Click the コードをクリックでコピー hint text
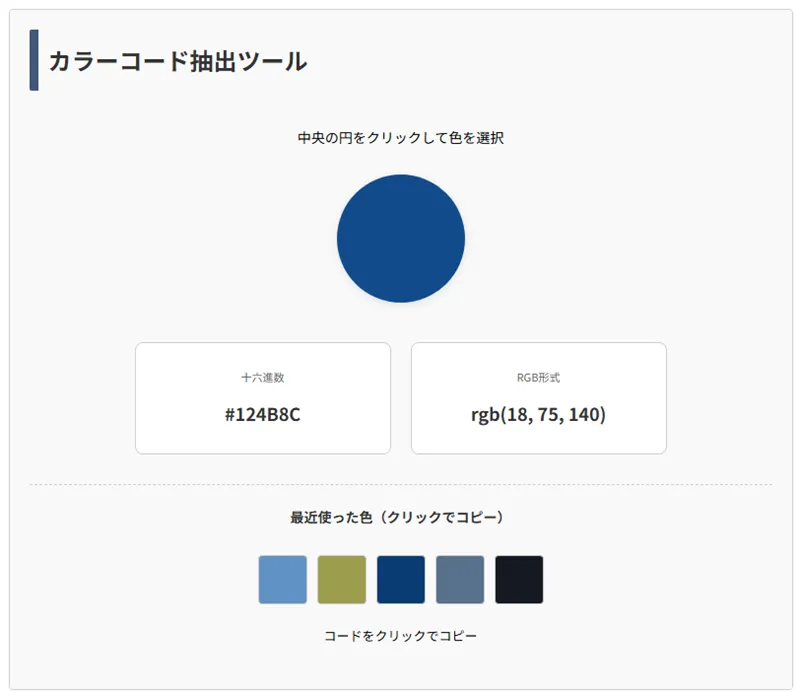This screenshot has width=800, height=697. click(400, 636)
